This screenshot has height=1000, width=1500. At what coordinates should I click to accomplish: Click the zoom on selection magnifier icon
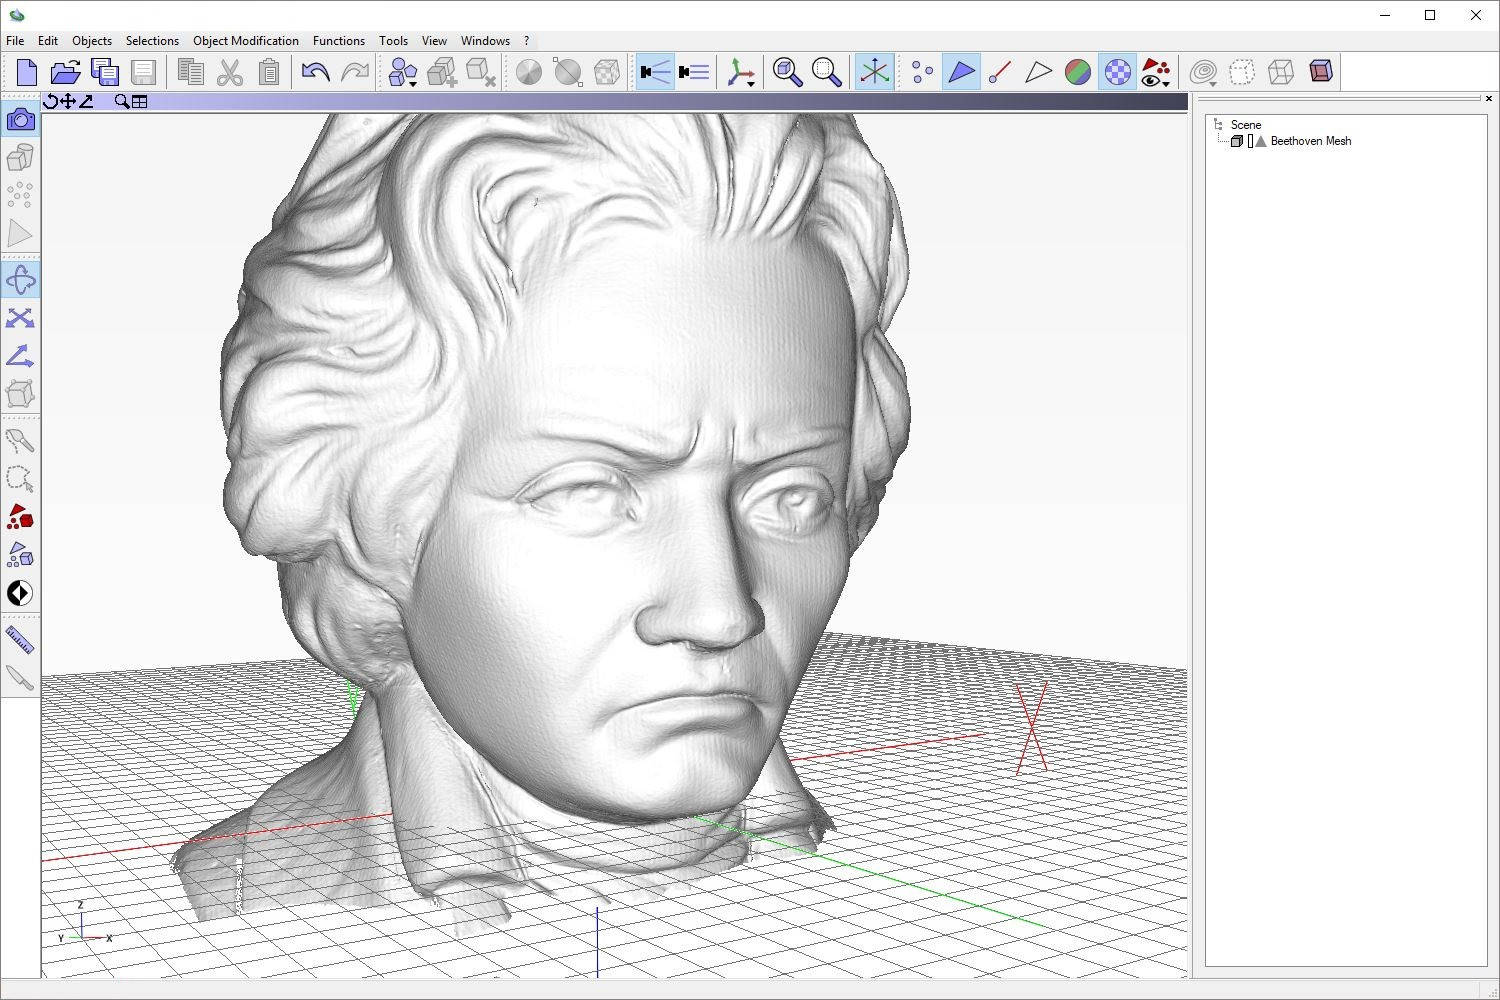(827, 72)
